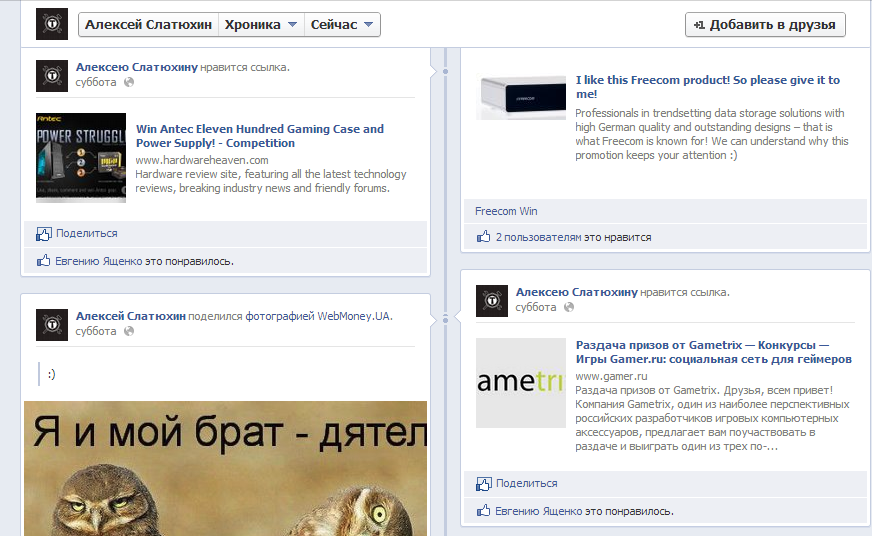872x536 pixels.
Task: Open I like this Freecom product link
Action: [707, 87]
